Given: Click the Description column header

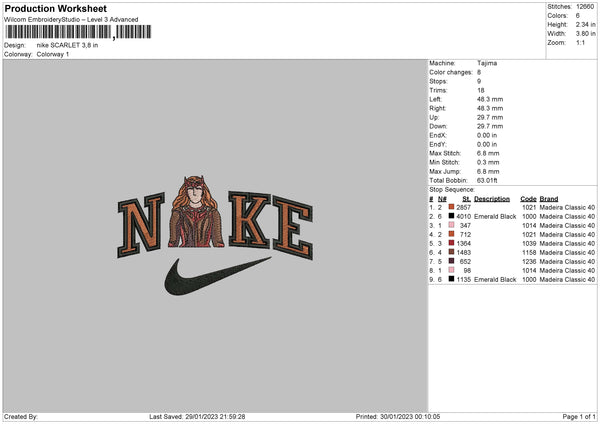Looking at the screenshot, I should click(492, 199).
